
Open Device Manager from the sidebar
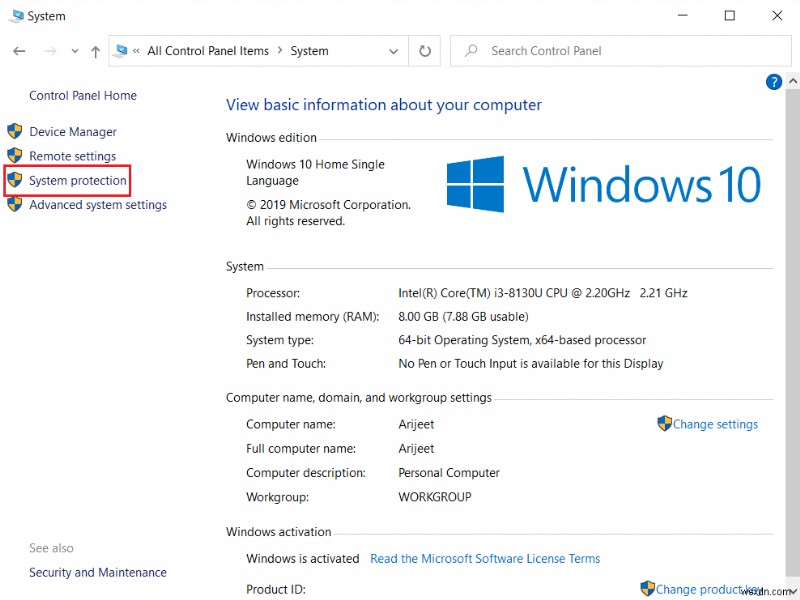point(71,131)
